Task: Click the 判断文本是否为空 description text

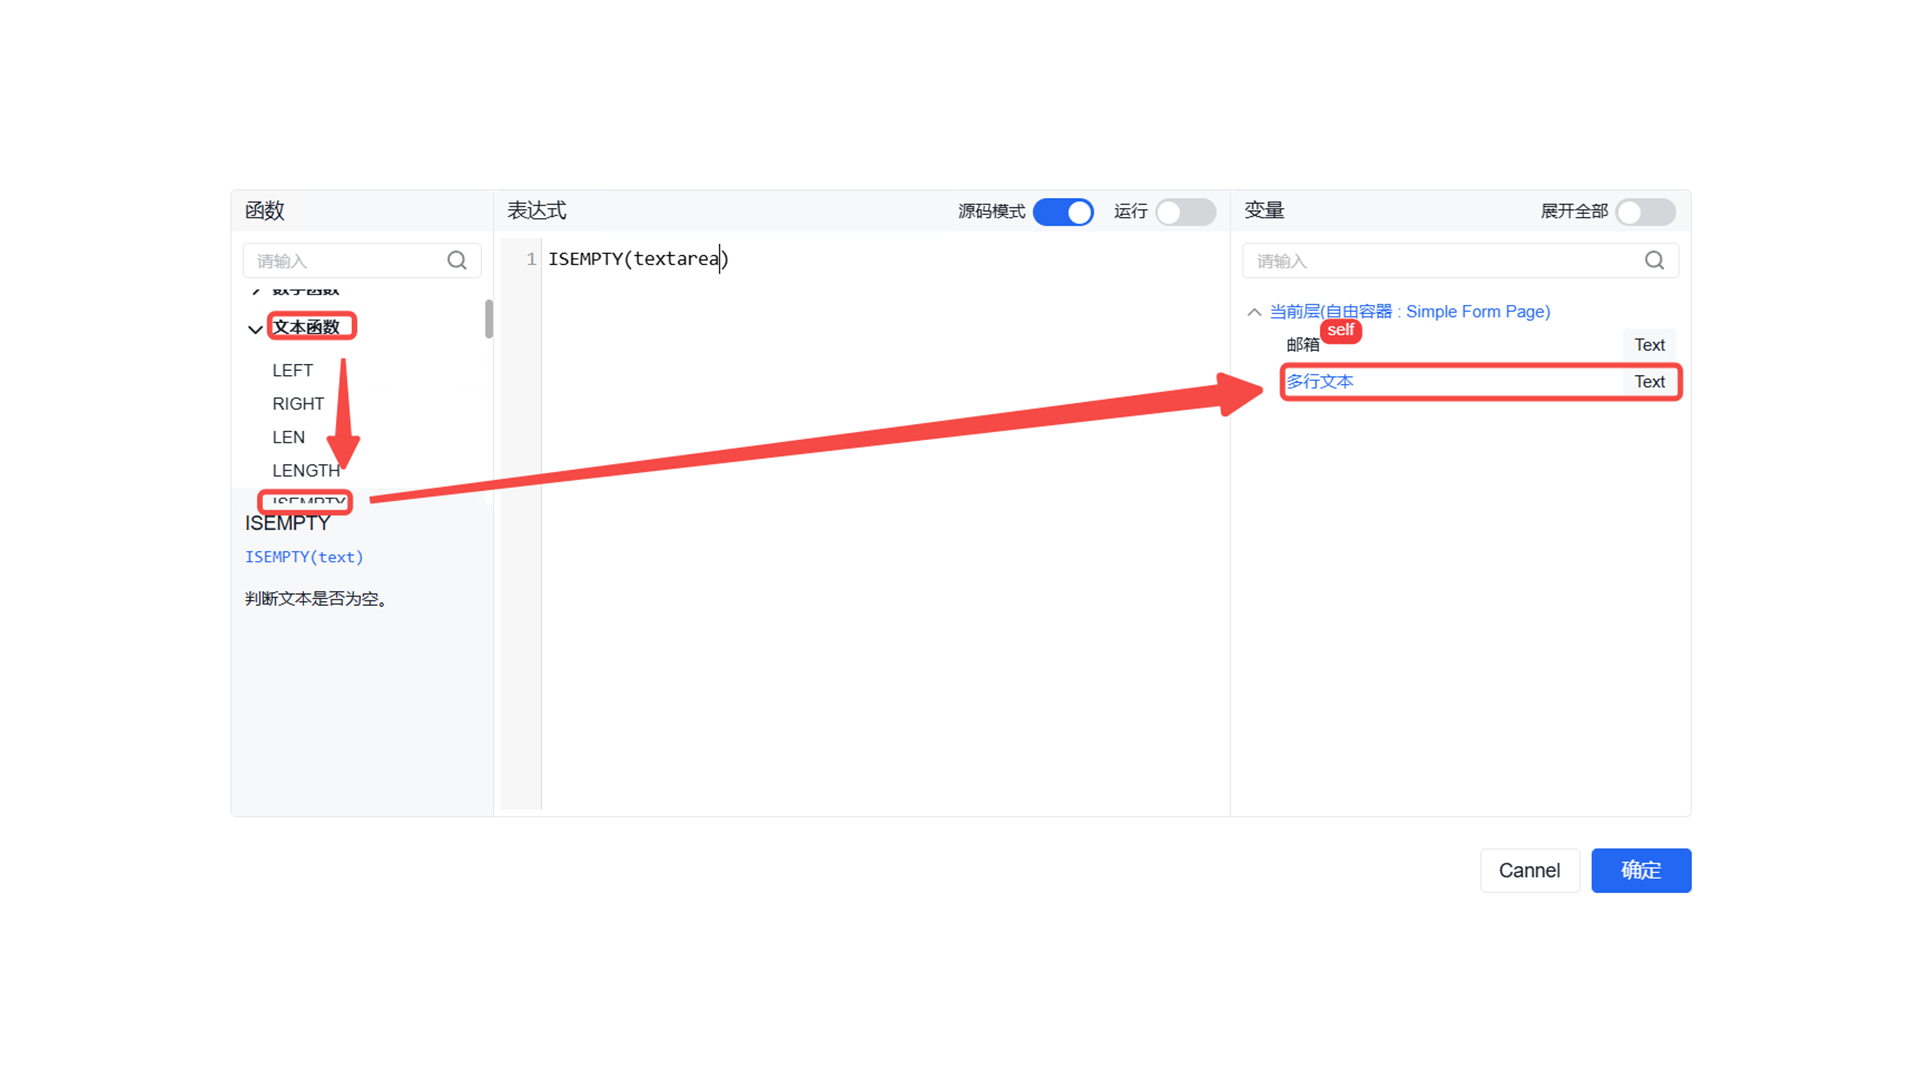Action: [316, 598]
